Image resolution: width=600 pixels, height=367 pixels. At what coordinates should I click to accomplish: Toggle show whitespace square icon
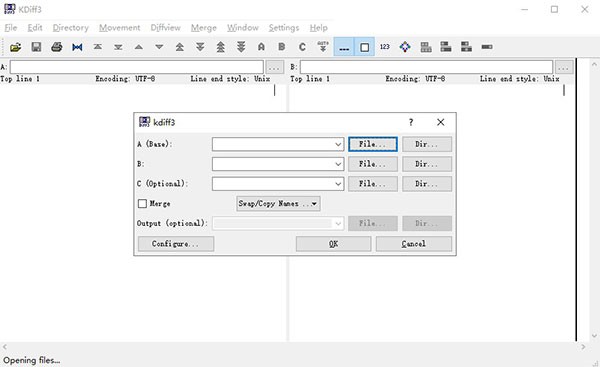(365, 47)
